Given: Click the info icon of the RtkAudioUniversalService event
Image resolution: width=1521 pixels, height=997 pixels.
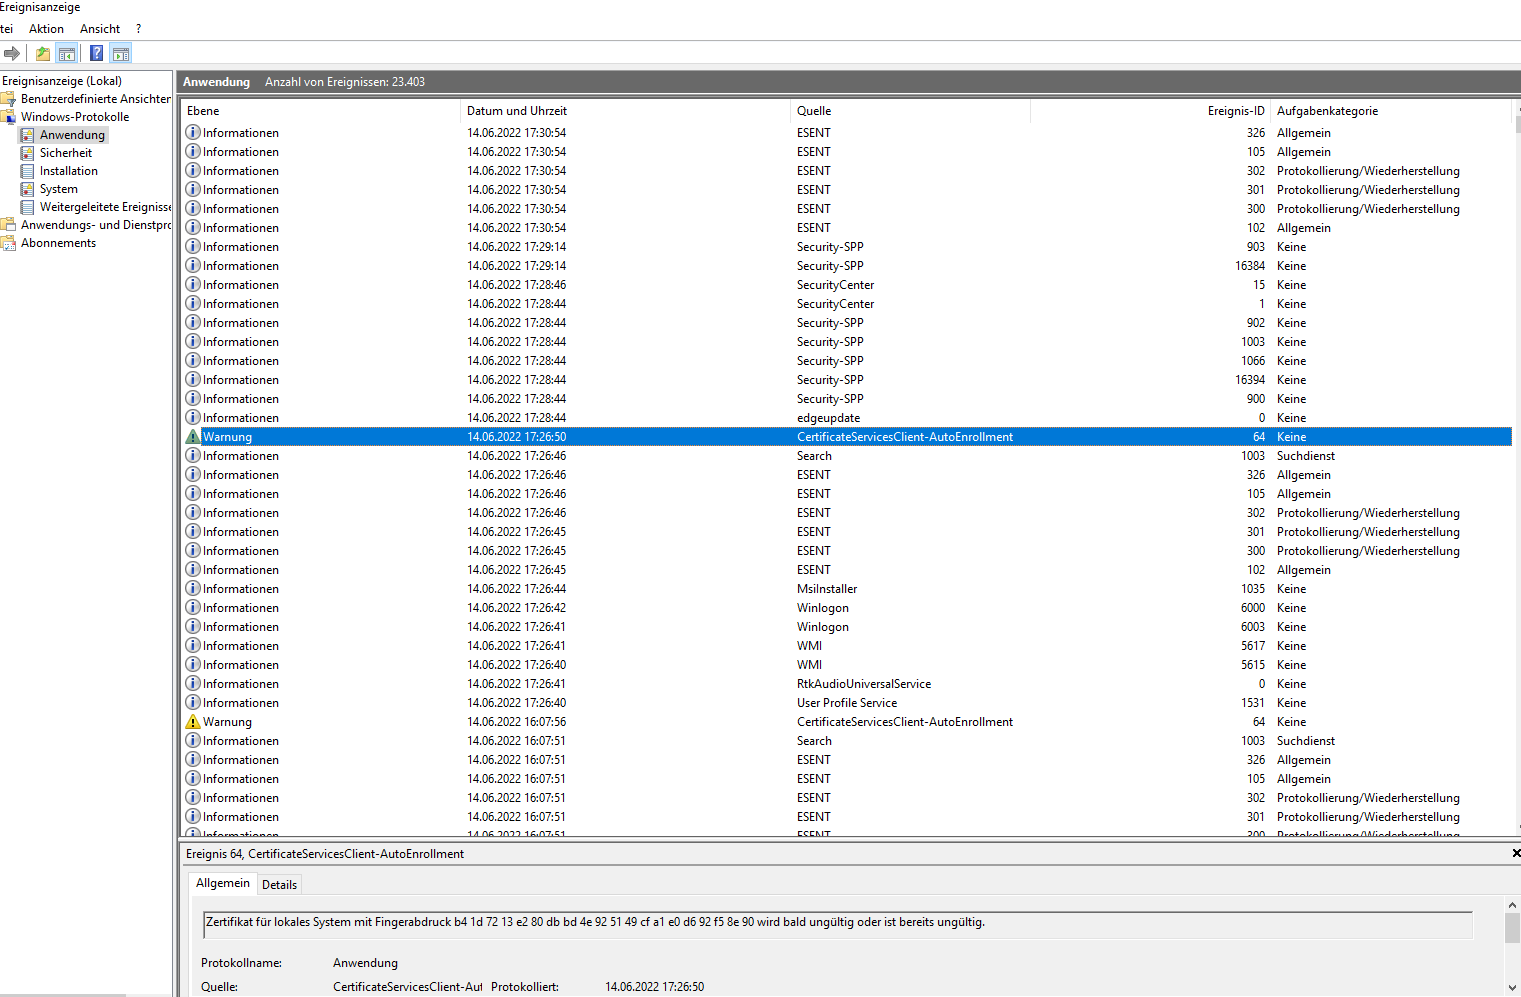Looking at the screenshot, I should click(x=194, y=684).
